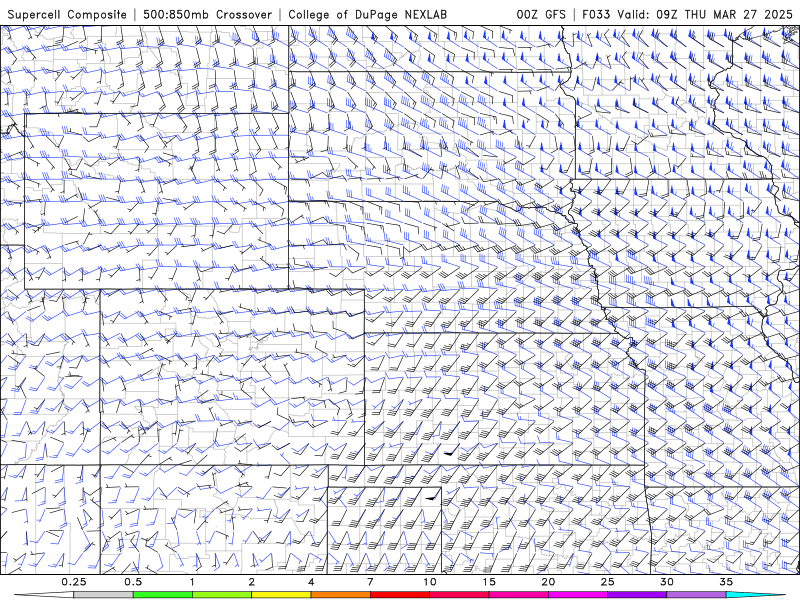Select the crimson swatch between 10 and 15
The height and width of the screenshot is (600, 800).
(459, 595)
